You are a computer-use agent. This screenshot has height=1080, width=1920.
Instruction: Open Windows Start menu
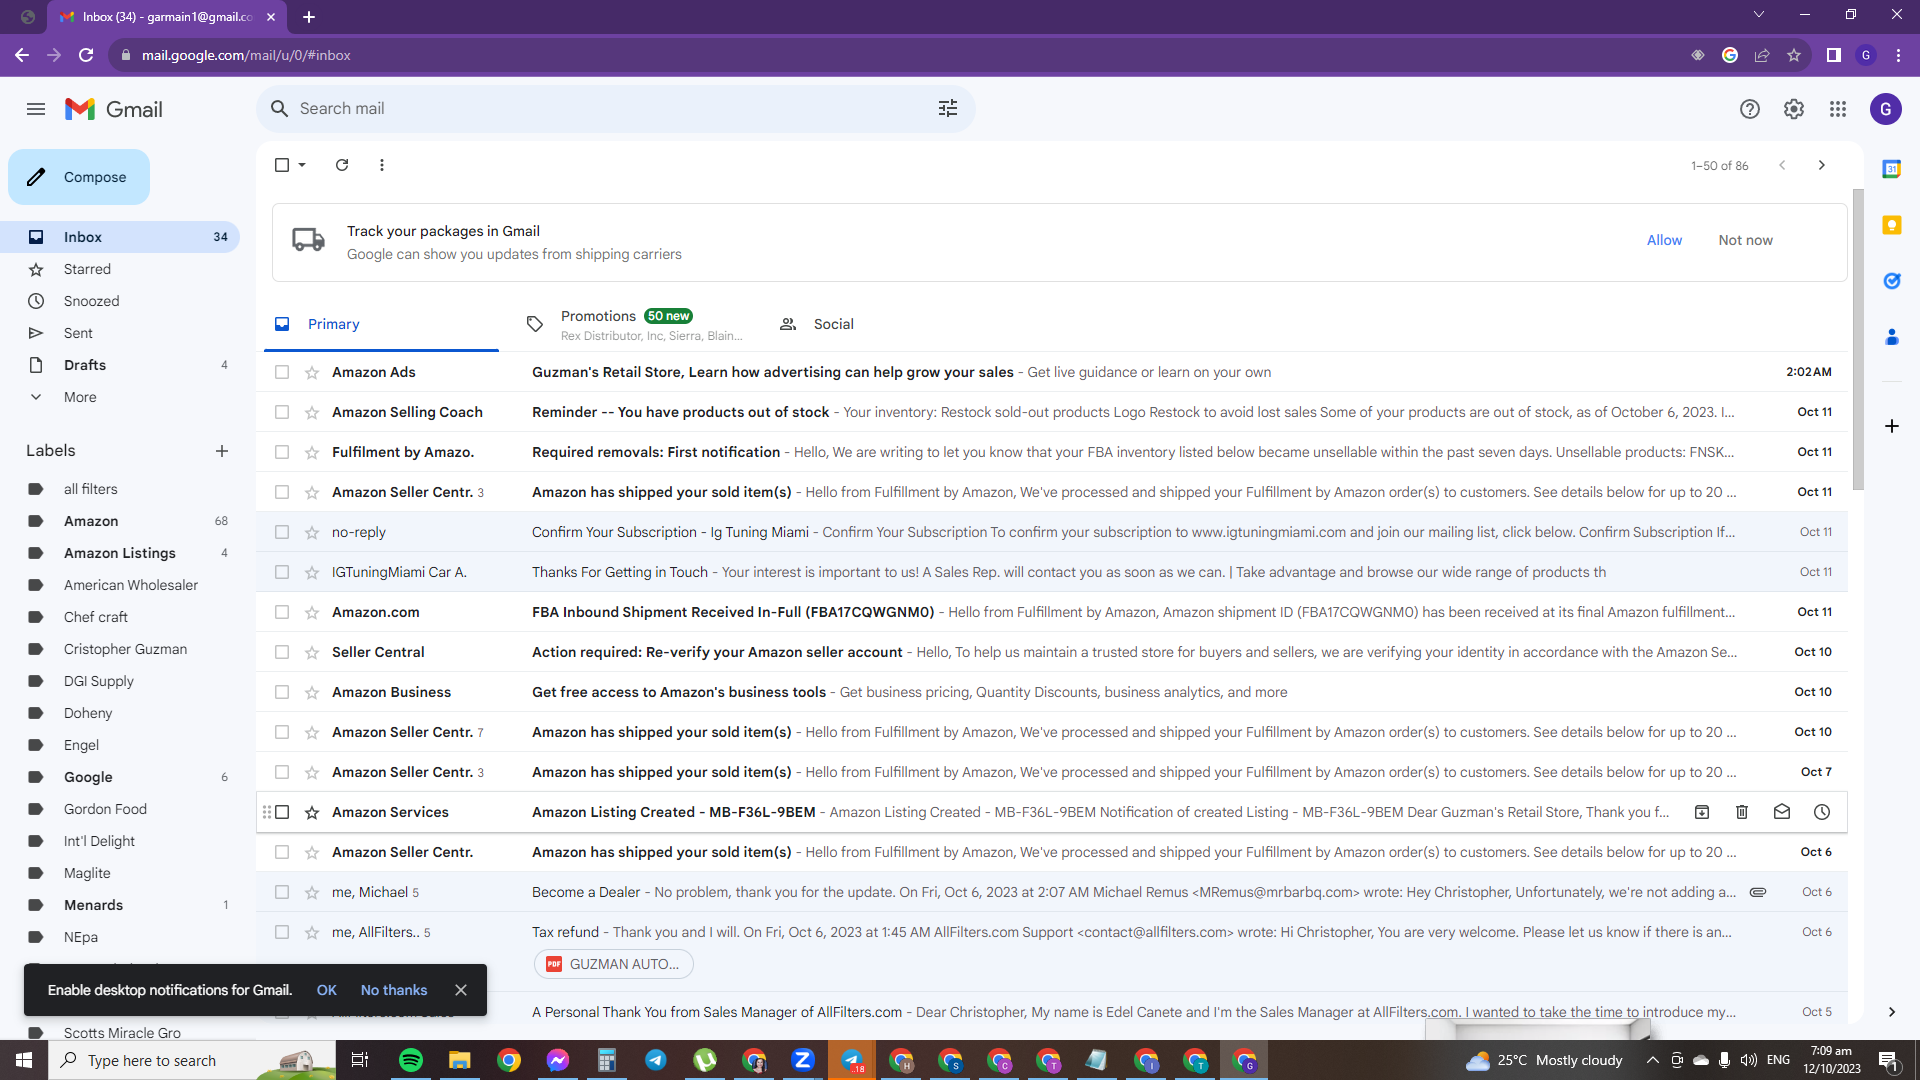point(24,1060)
